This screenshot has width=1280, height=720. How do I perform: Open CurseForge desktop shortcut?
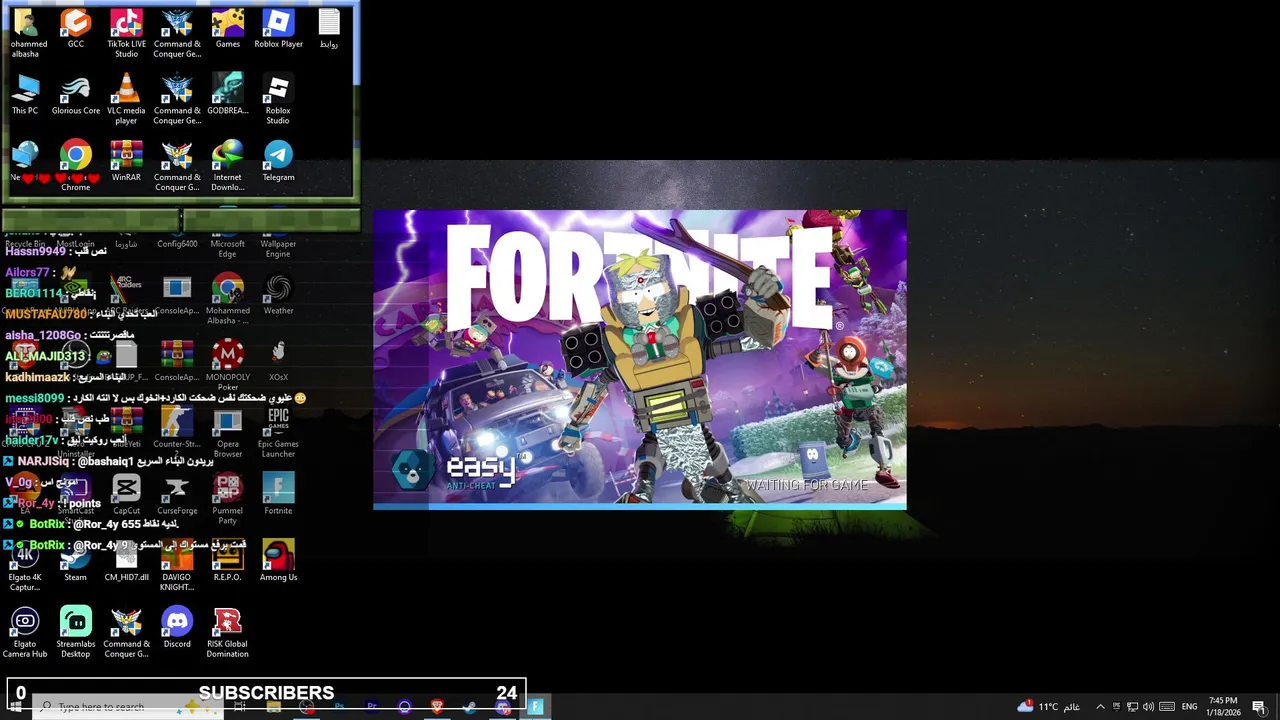[177, 495]
